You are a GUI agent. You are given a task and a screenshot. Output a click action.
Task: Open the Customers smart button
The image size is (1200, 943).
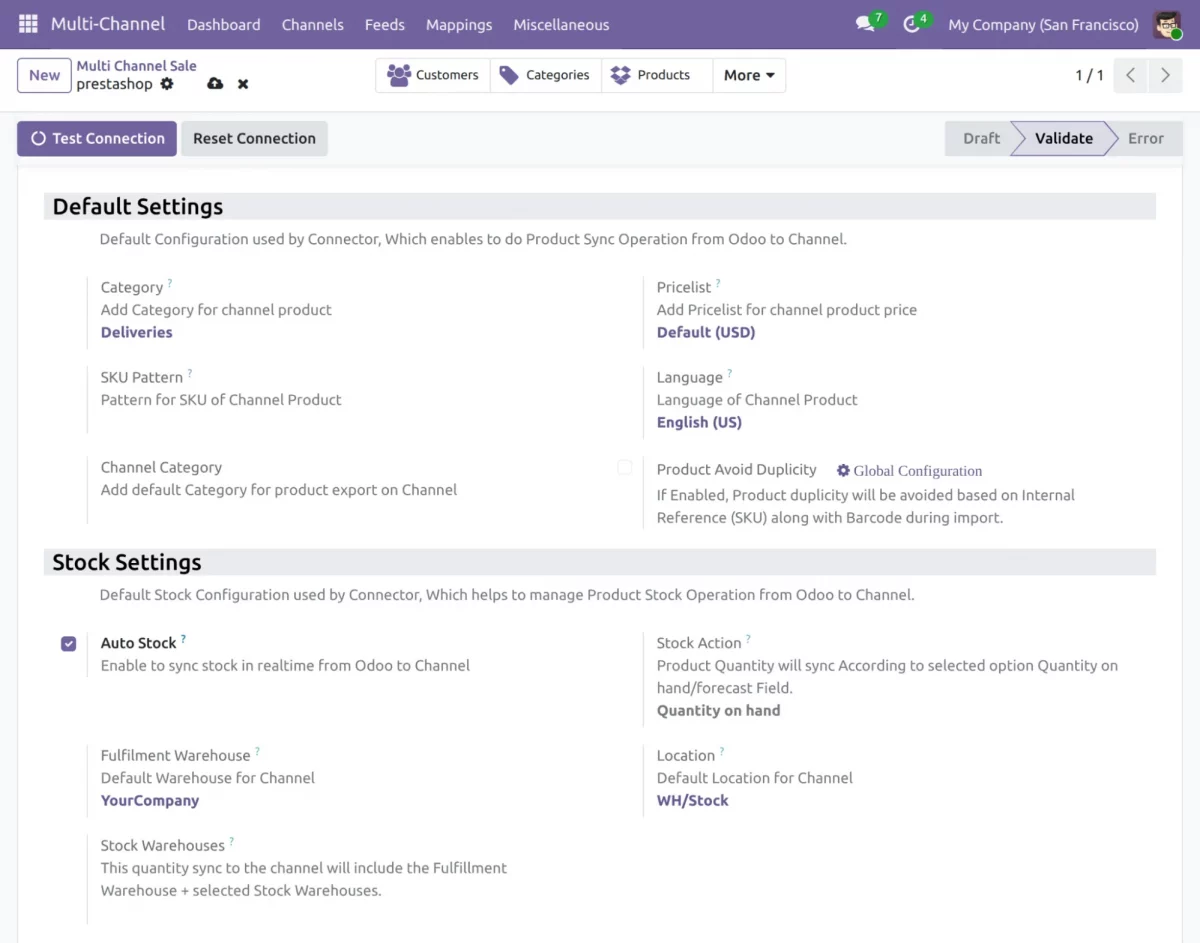pyautogui.click(x=433, y=75)
